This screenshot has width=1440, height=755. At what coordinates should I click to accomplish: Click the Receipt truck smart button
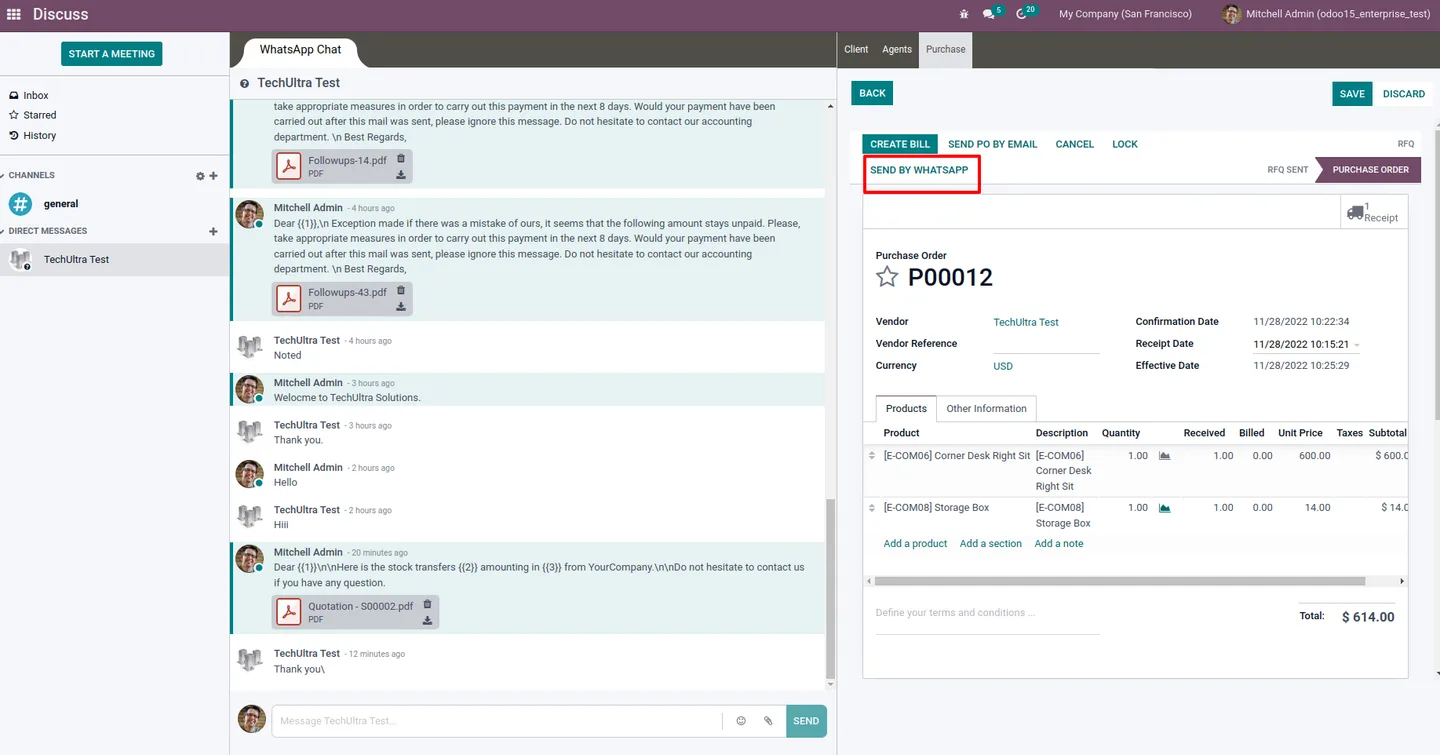1373,212
